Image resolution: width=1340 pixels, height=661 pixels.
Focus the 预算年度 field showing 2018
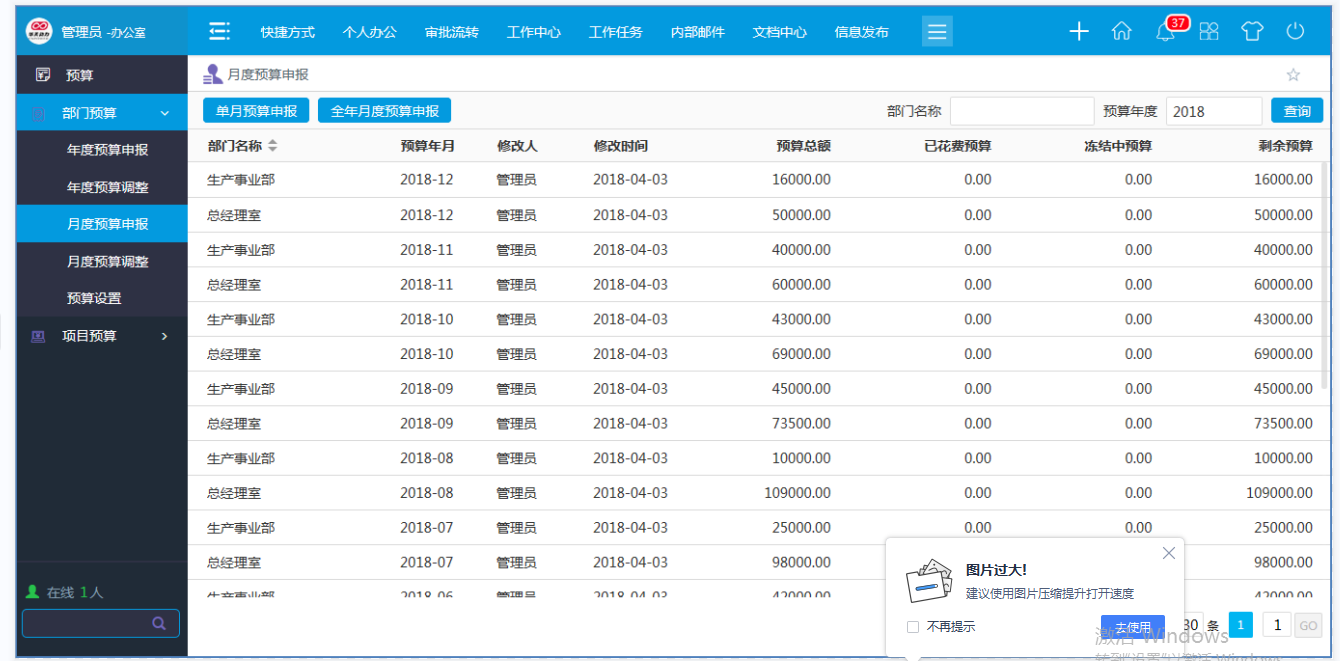click(x=1214, y=111)
